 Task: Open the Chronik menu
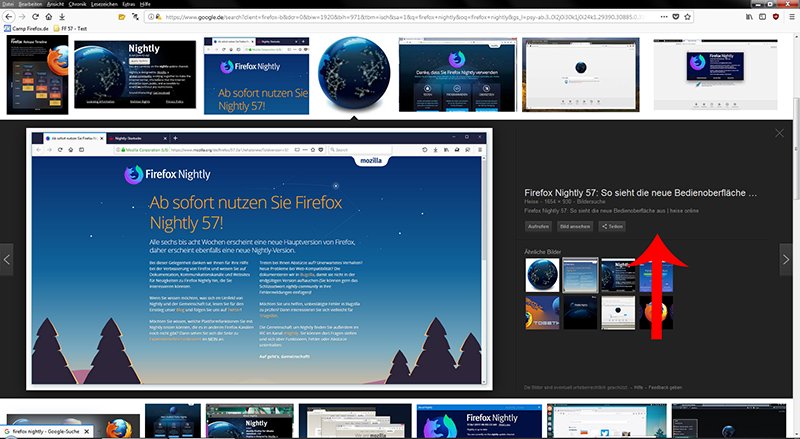[77, 5]
